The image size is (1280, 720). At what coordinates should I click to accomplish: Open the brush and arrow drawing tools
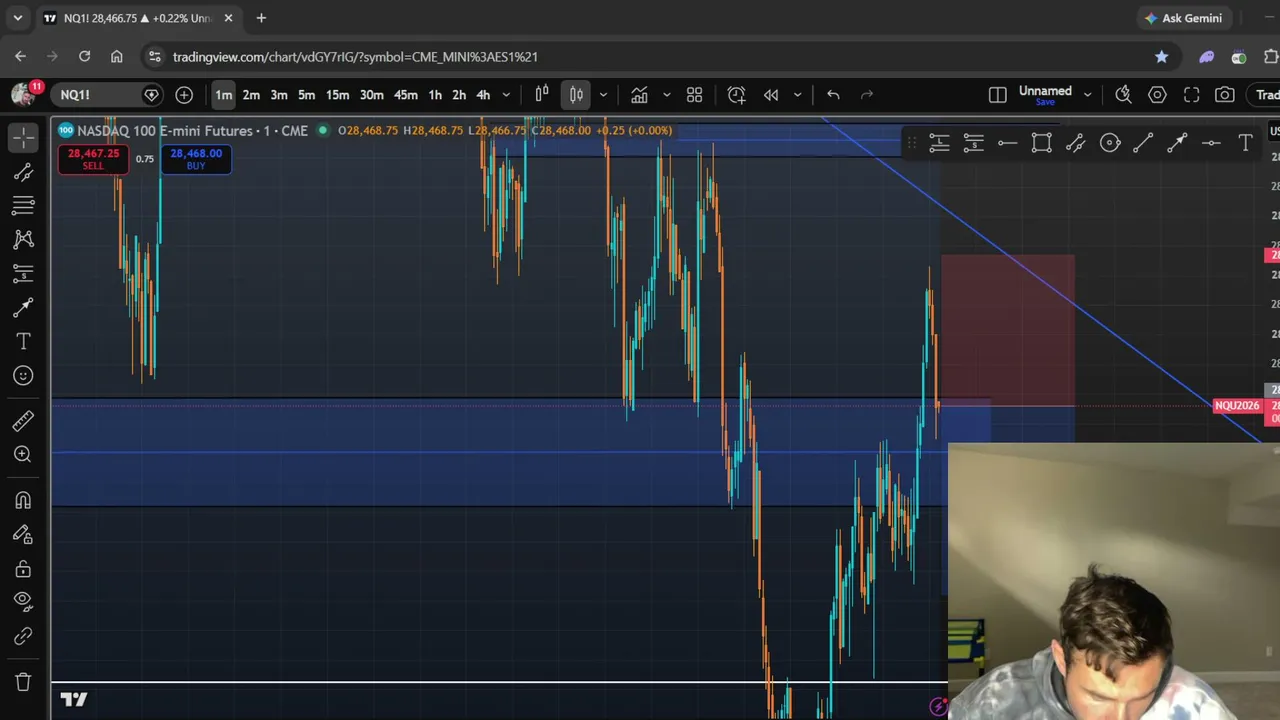click(23, 307)
